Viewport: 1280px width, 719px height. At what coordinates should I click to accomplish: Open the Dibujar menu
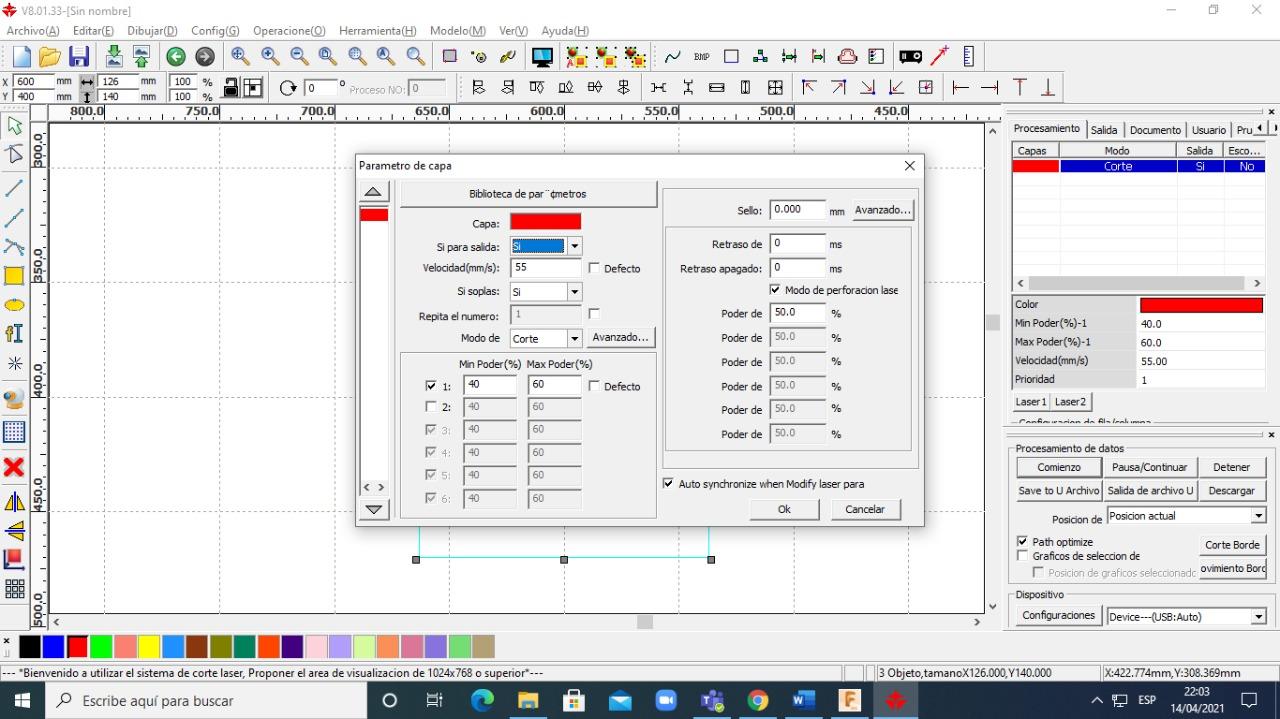coord(152,31)
